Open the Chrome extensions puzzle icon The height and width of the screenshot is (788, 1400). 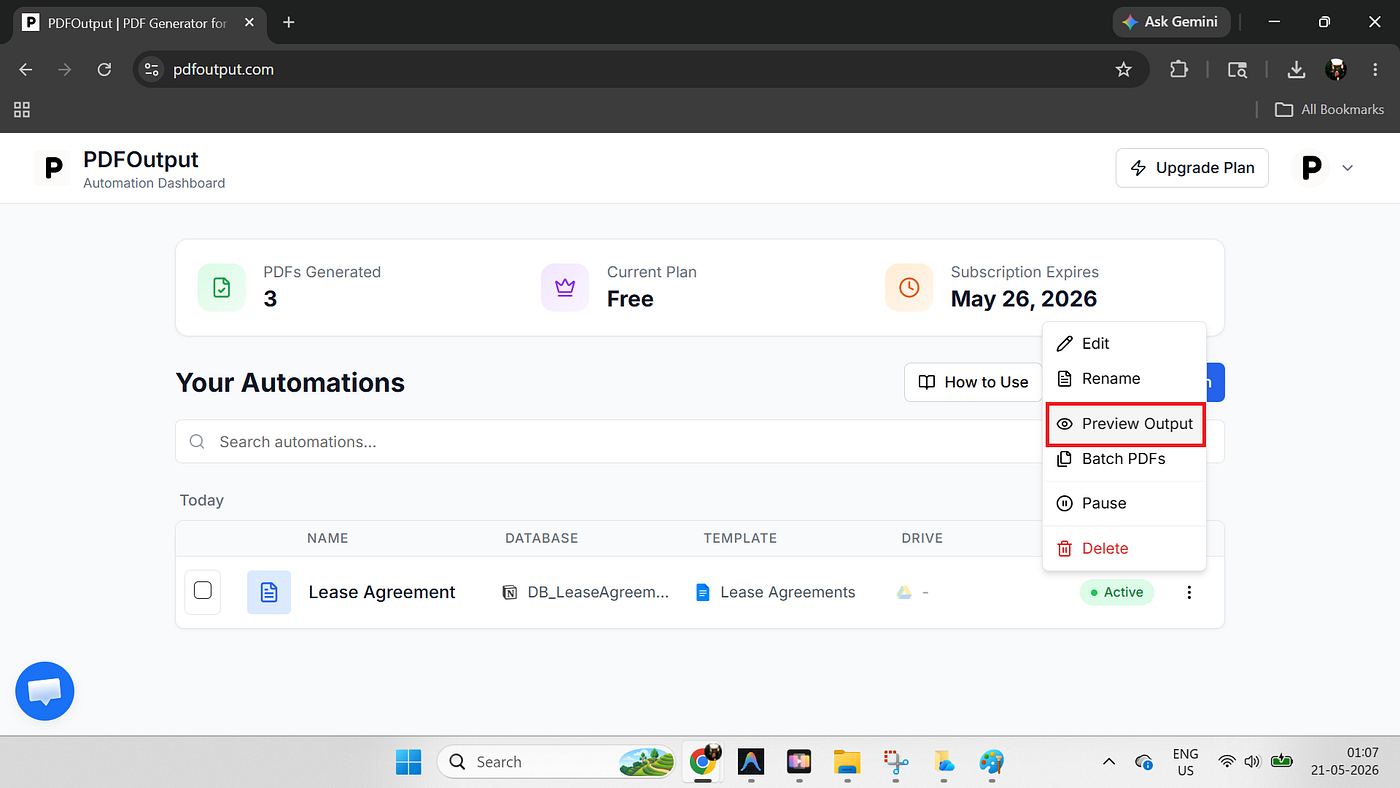1179,69
